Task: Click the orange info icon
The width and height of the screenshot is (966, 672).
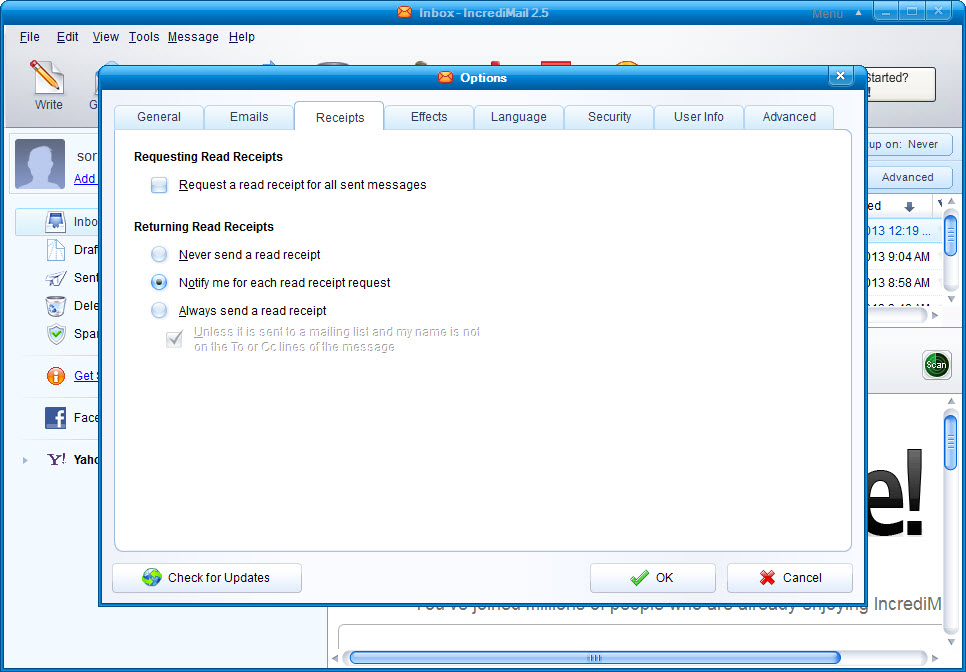Action: click(55, 376)
